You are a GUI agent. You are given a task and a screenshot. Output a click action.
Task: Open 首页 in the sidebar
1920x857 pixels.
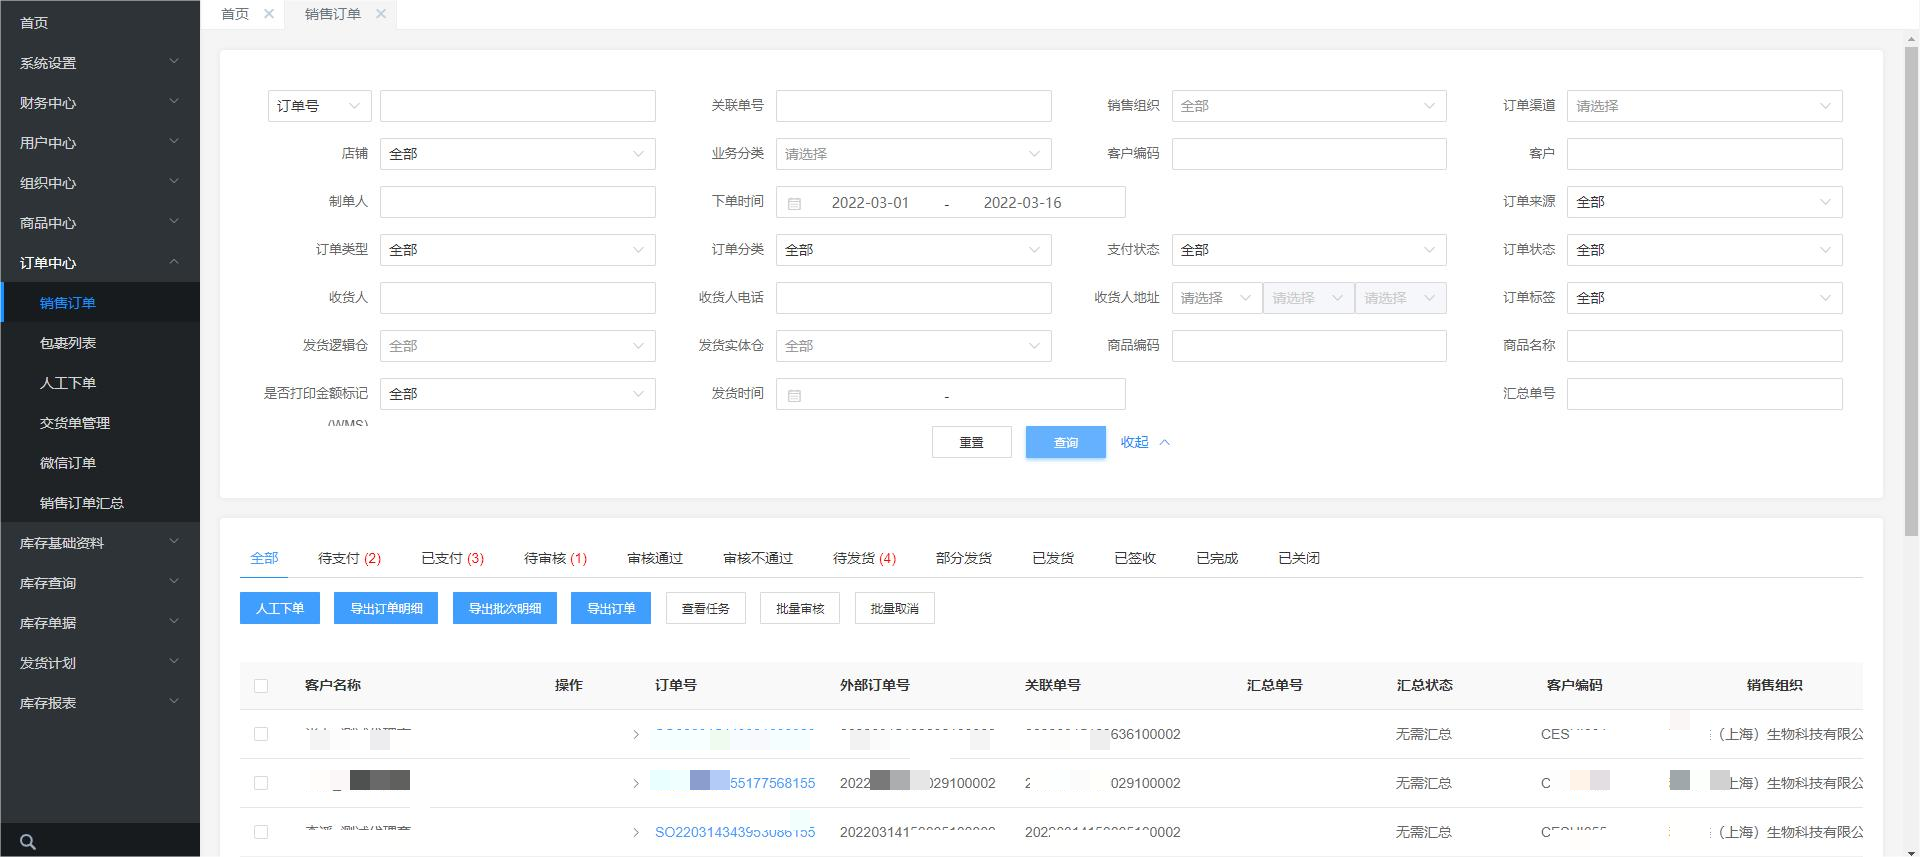[x=100, y=22]
